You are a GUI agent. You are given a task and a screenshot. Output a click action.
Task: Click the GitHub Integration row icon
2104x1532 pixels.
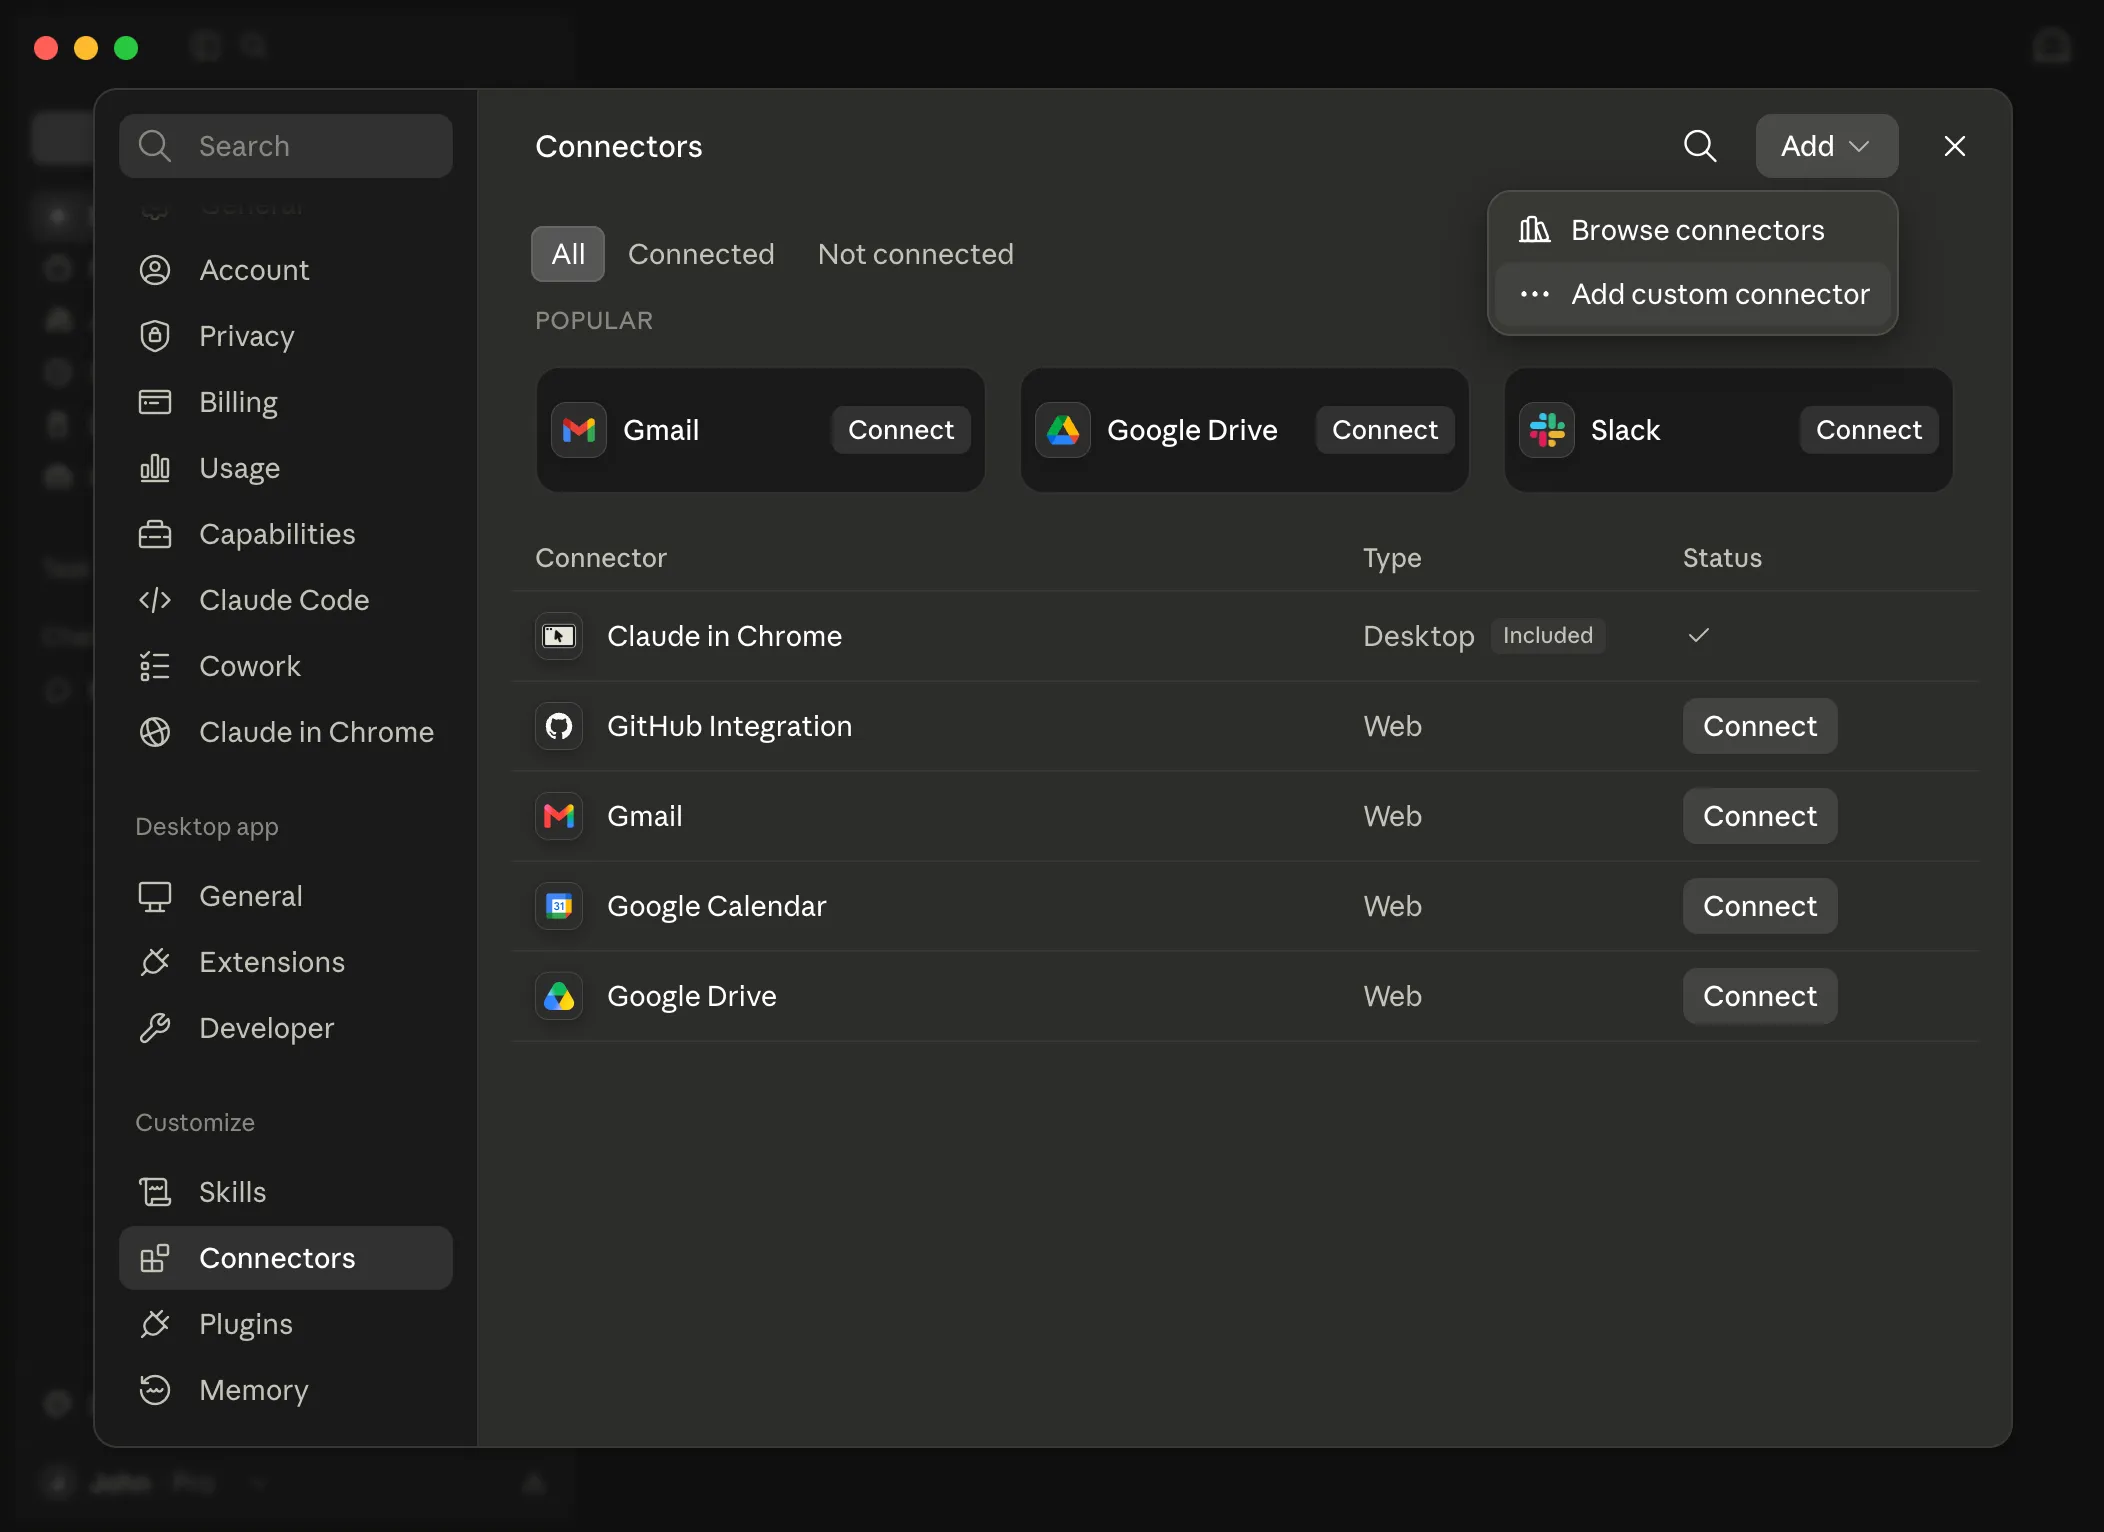click(x=559, y=726)
